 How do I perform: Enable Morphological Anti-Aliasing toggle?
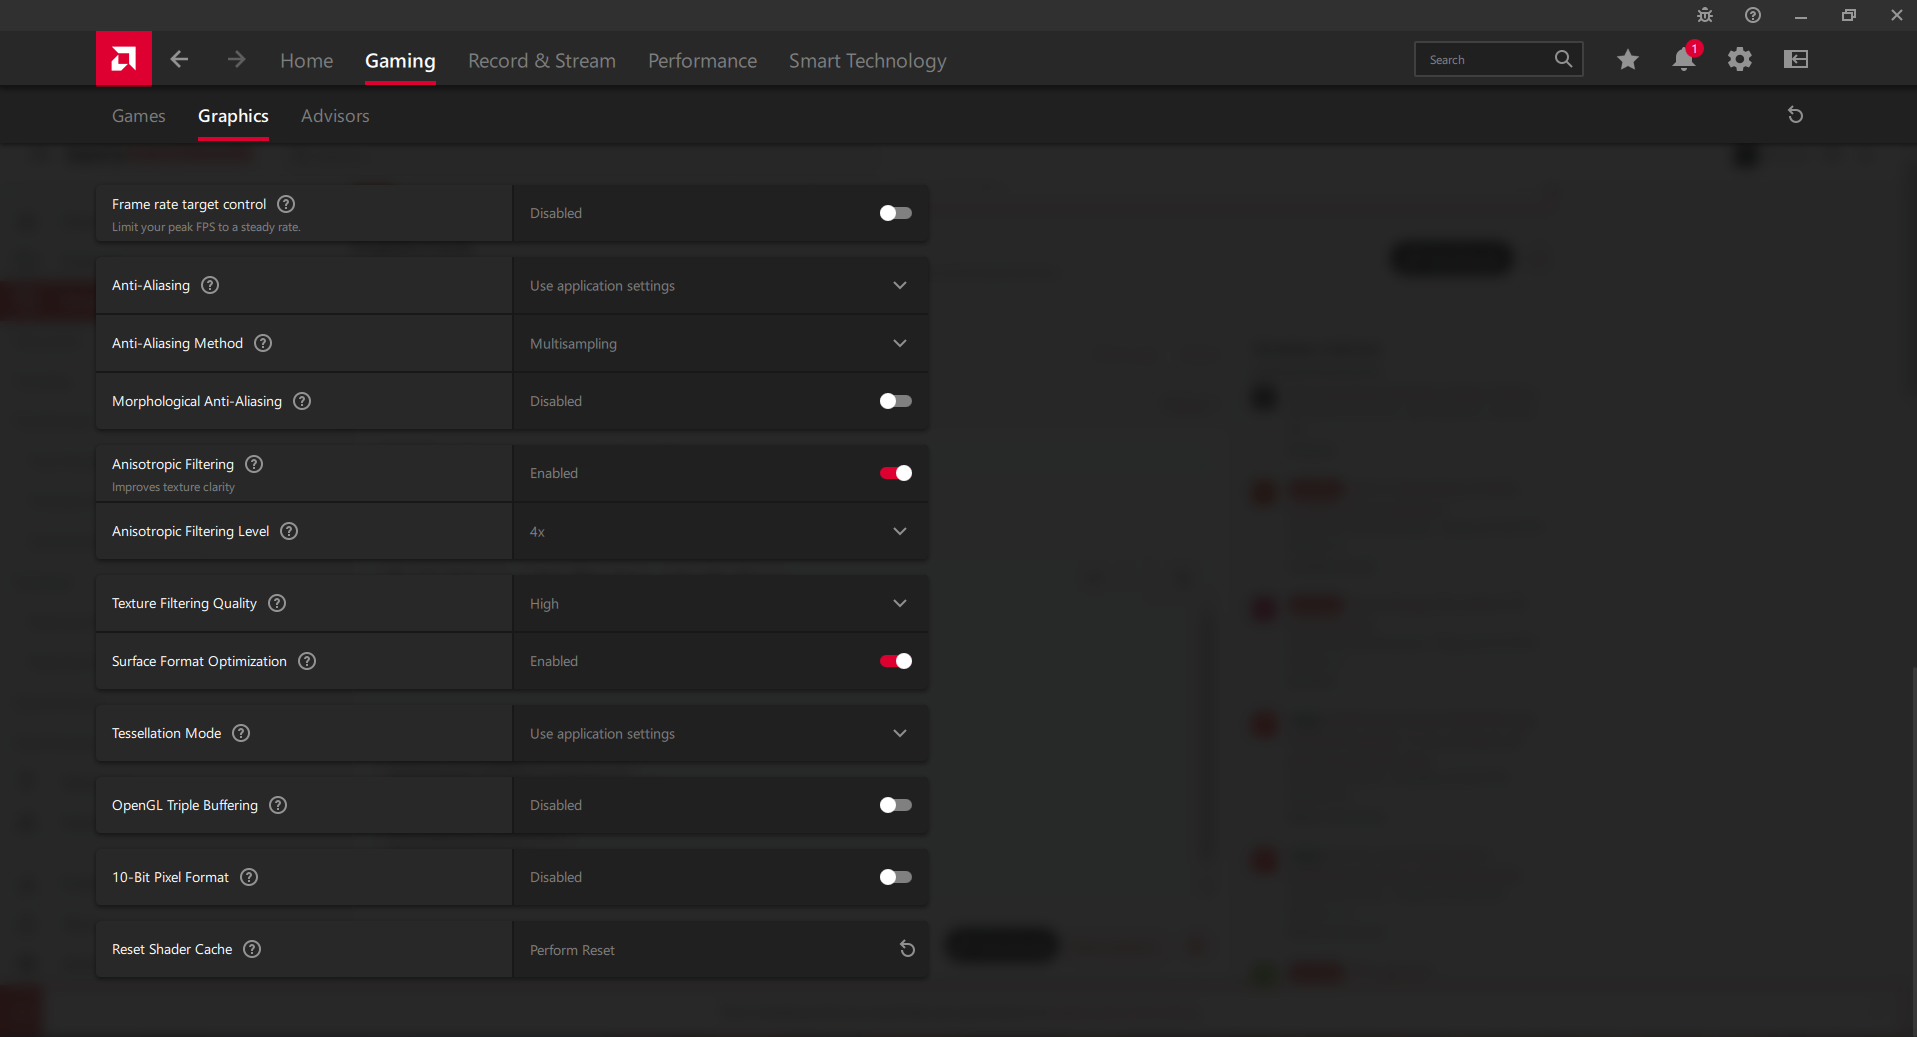[896, 401]
